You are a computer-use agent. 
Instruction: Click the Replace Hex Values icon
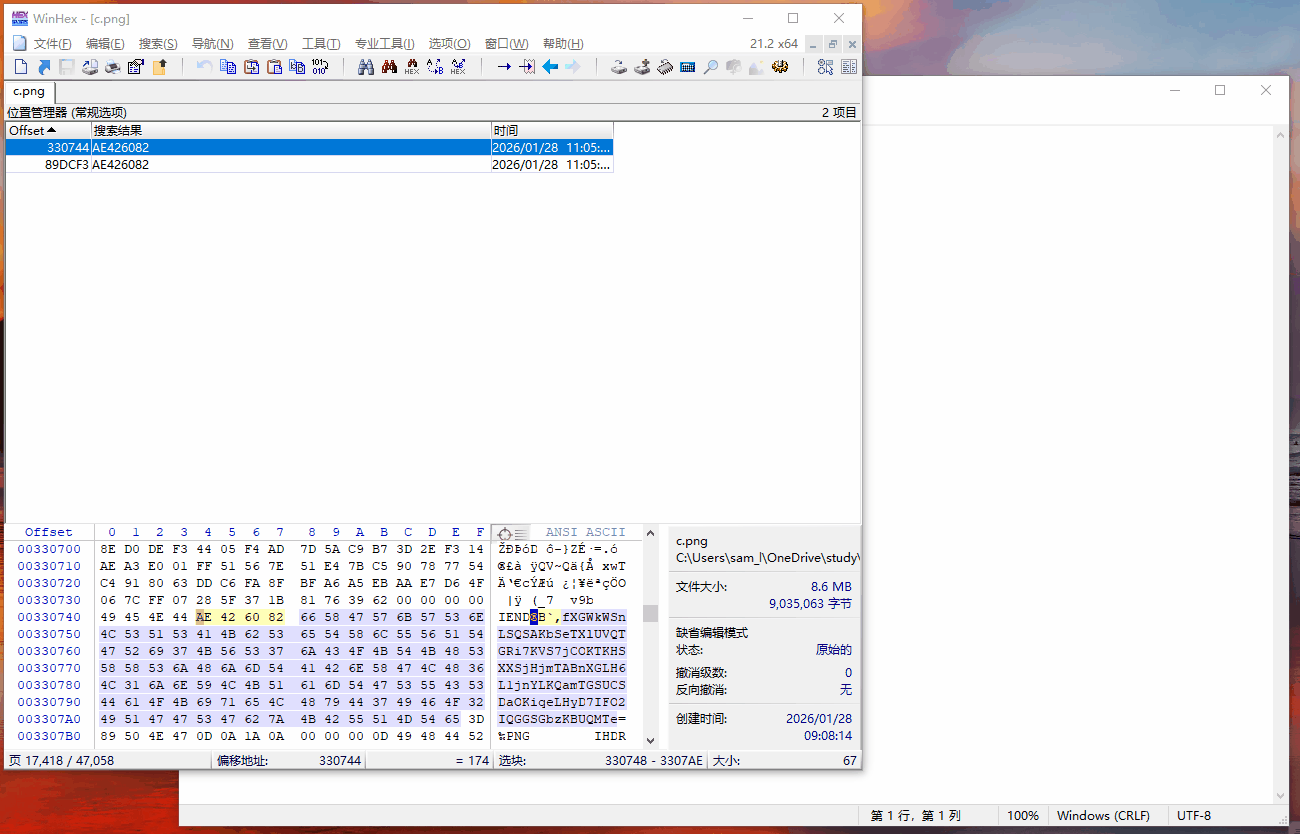pyautogui.click(x=458, y=67)
